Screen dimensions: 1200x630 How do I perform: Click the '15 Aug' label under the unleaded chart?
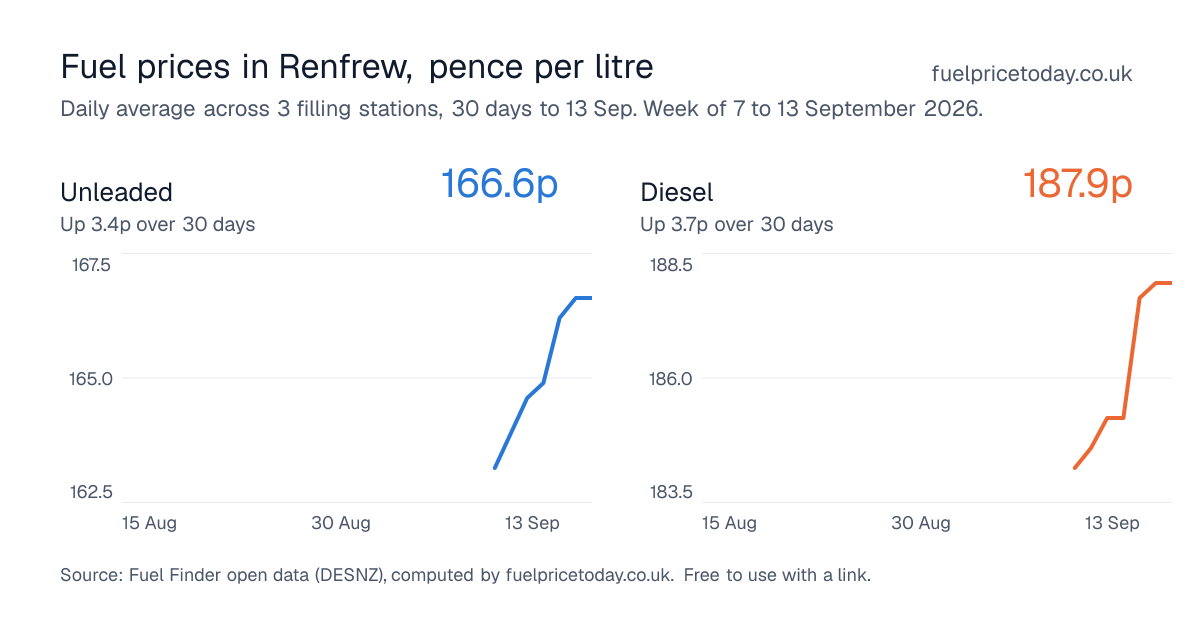click(x=149, y=523)
